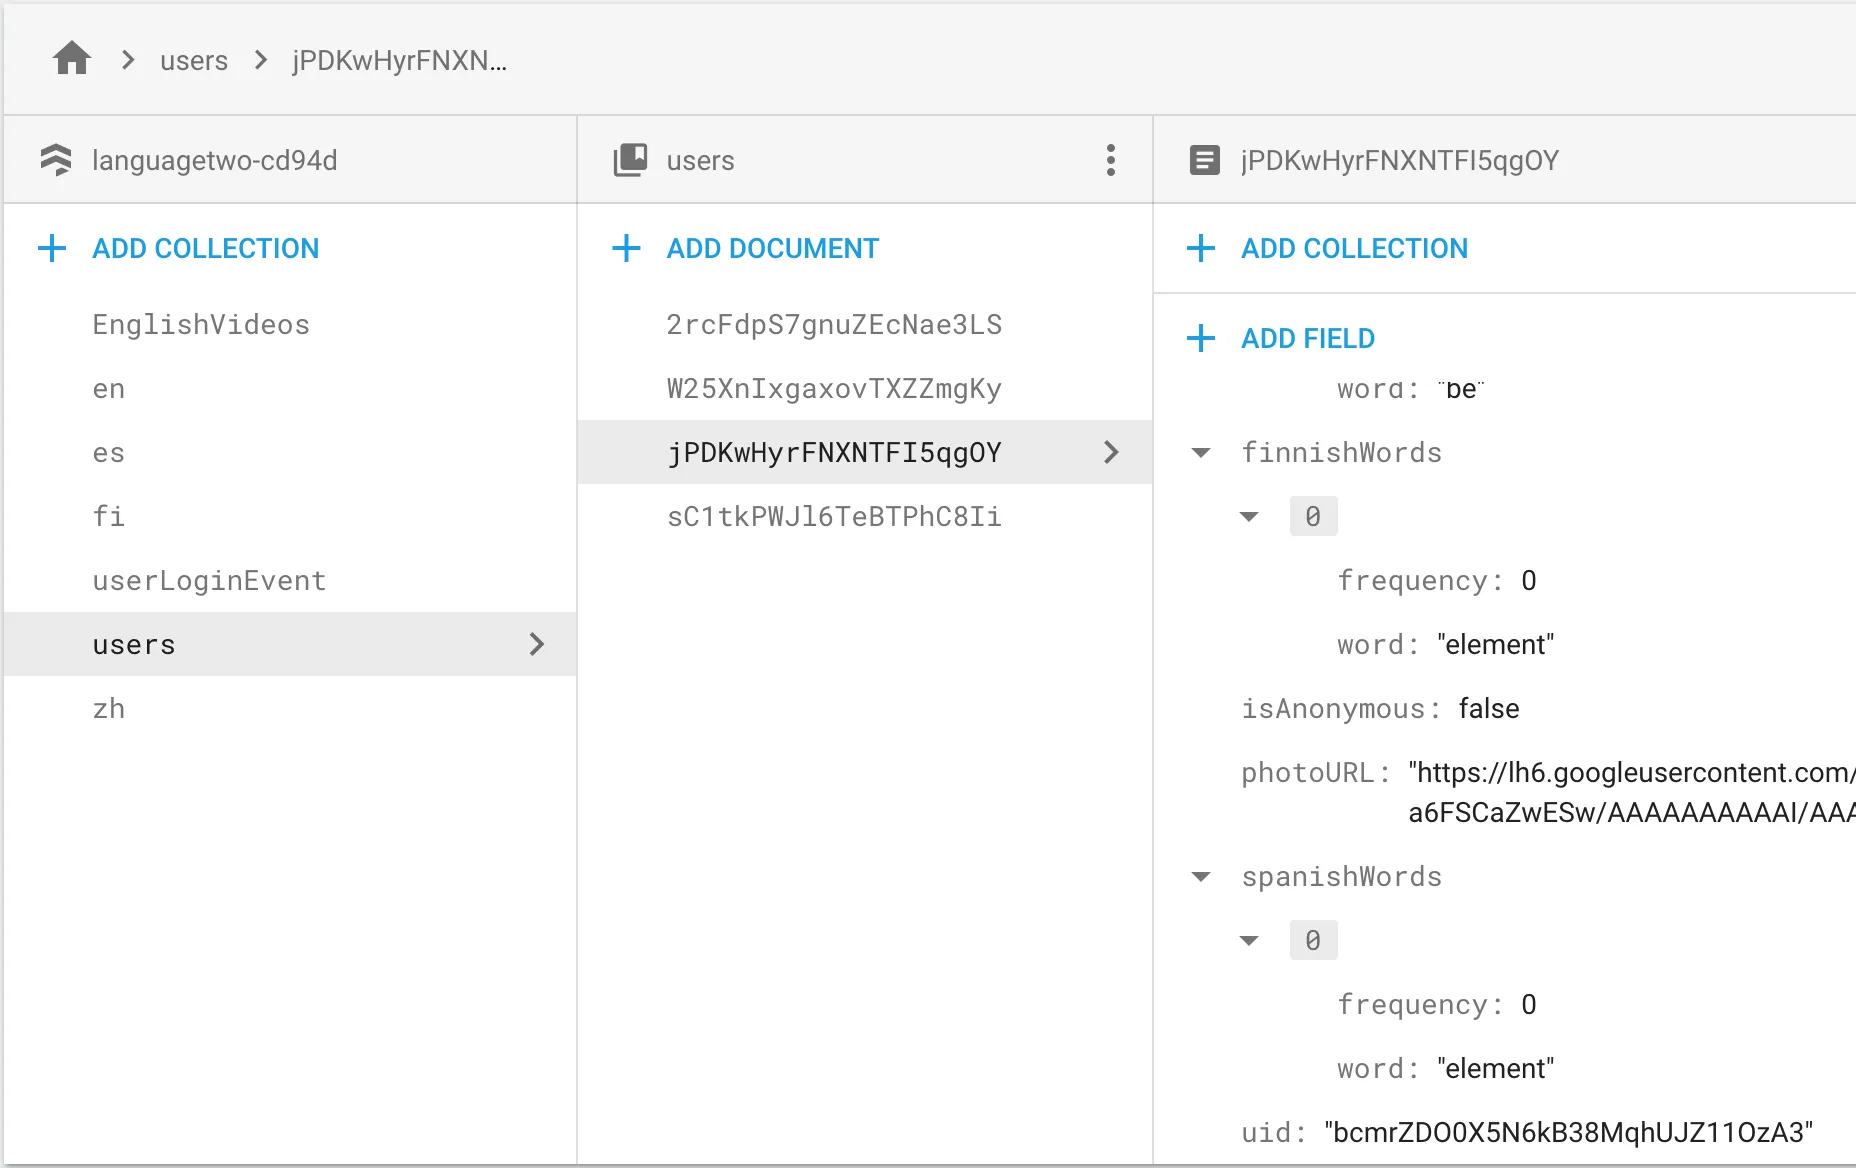This screenshot has height=1168, width=1856.
Task: Open the userLoginEvent collection
Action: click(x=209, y=581)
